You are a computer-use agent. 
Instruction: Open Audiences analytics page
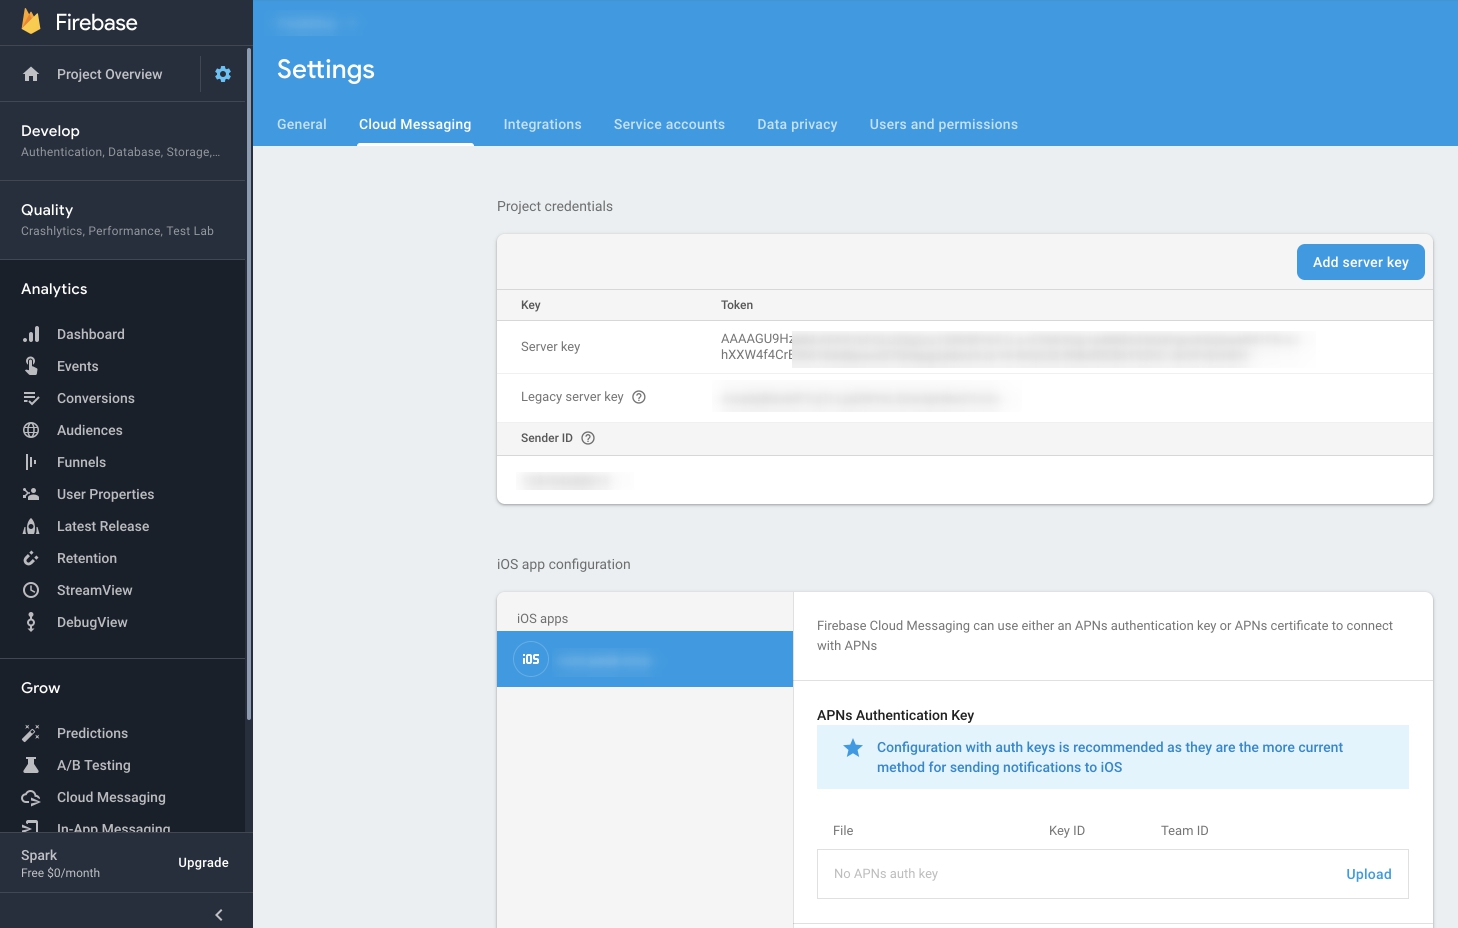point(90,430)
